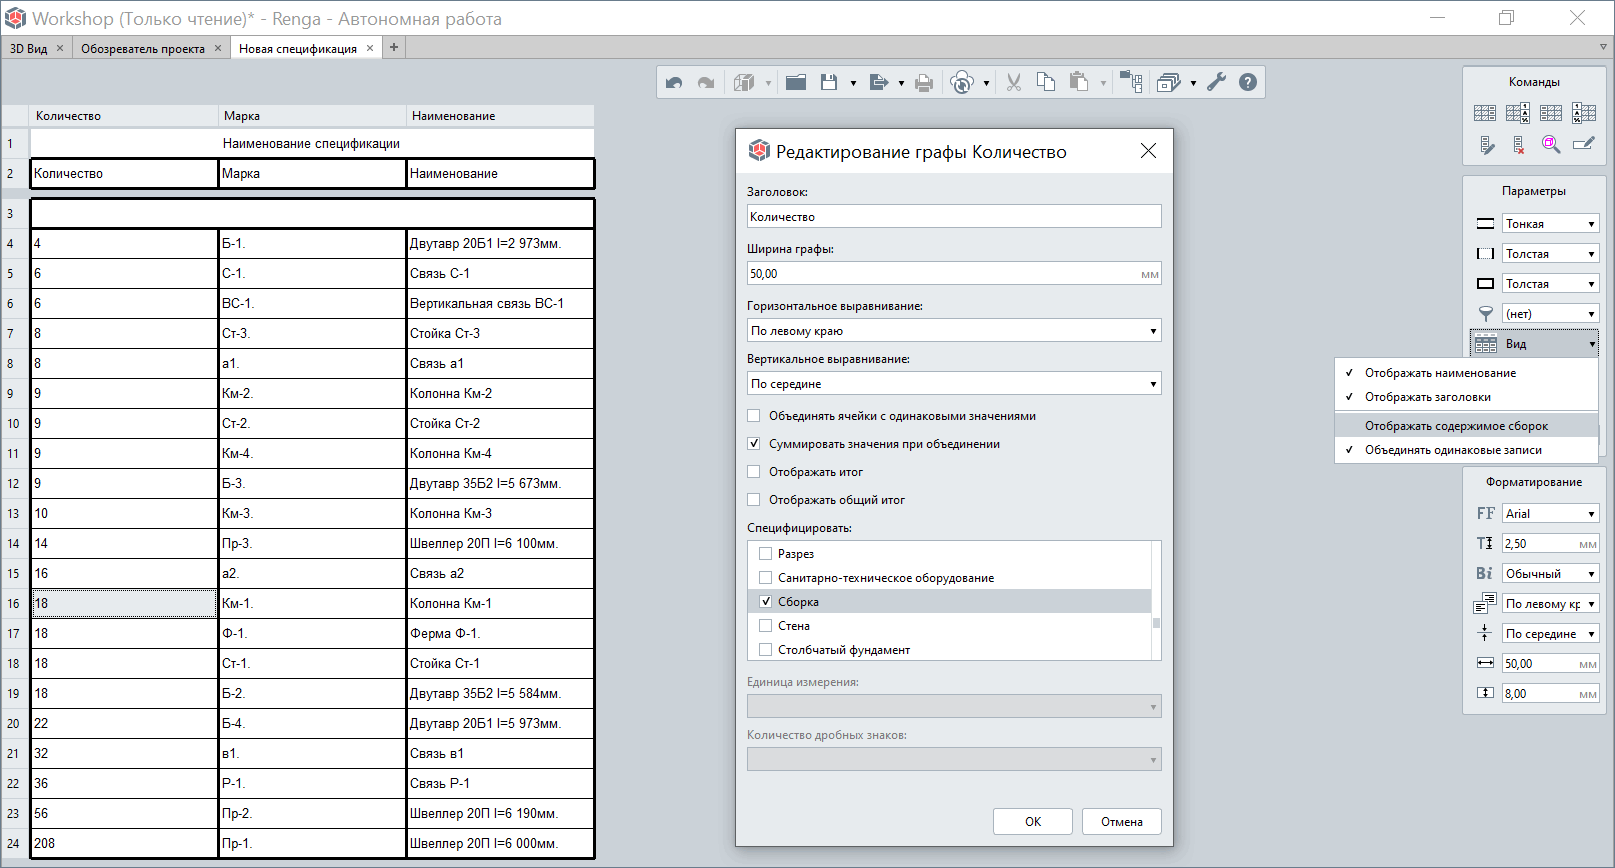Click the row height field showing 8,00
Image resolution: width=1615 pixels, height=868 pixels.
1550,694
